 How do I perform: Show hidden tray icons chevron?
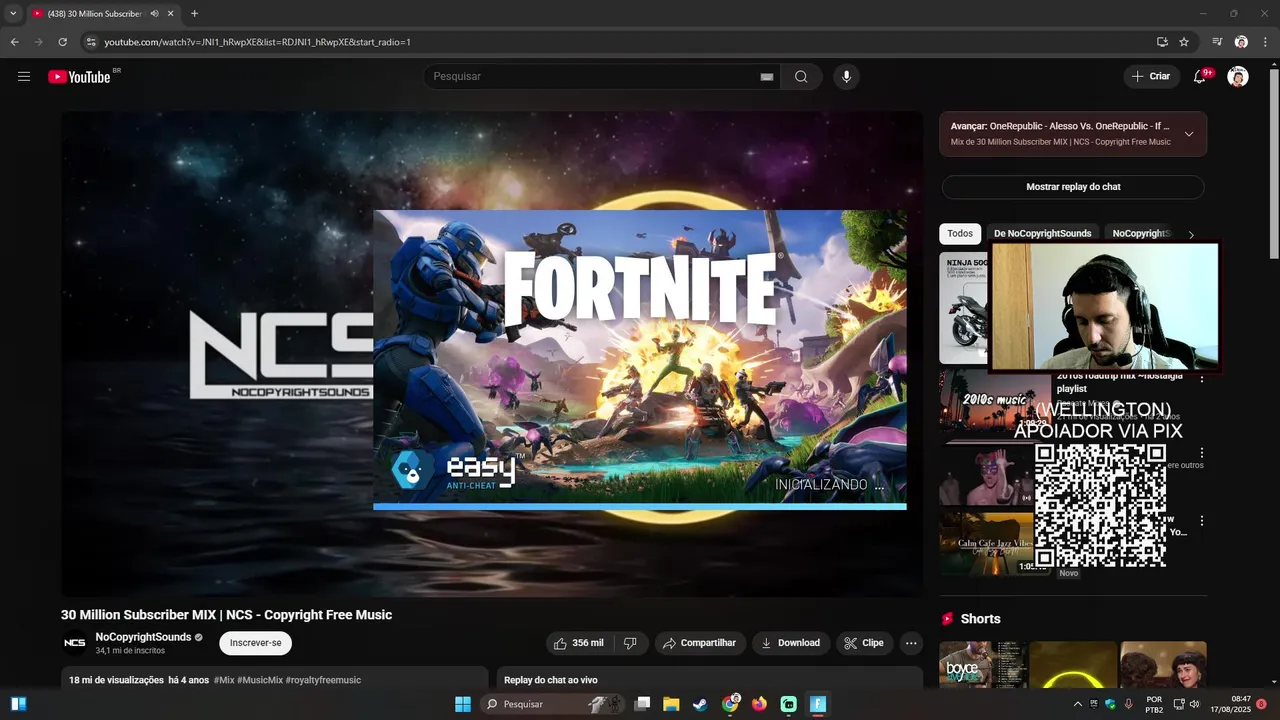1077,704
